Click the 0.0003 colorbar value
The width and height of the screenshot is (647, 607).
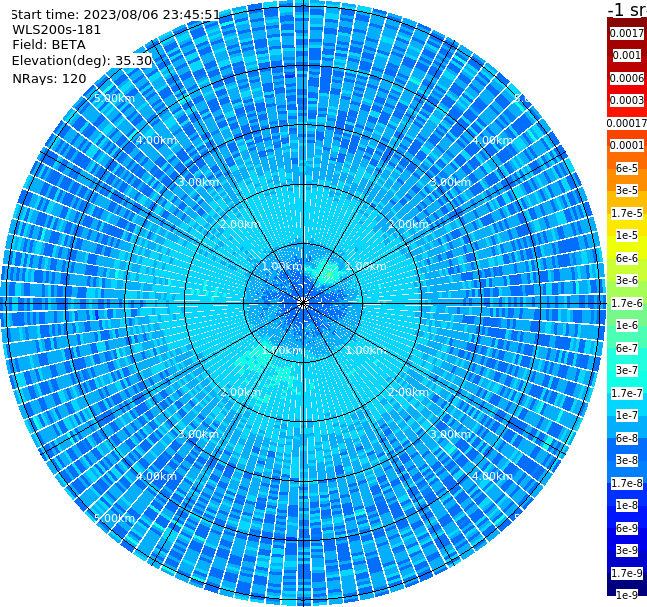[x=627, y=100]
